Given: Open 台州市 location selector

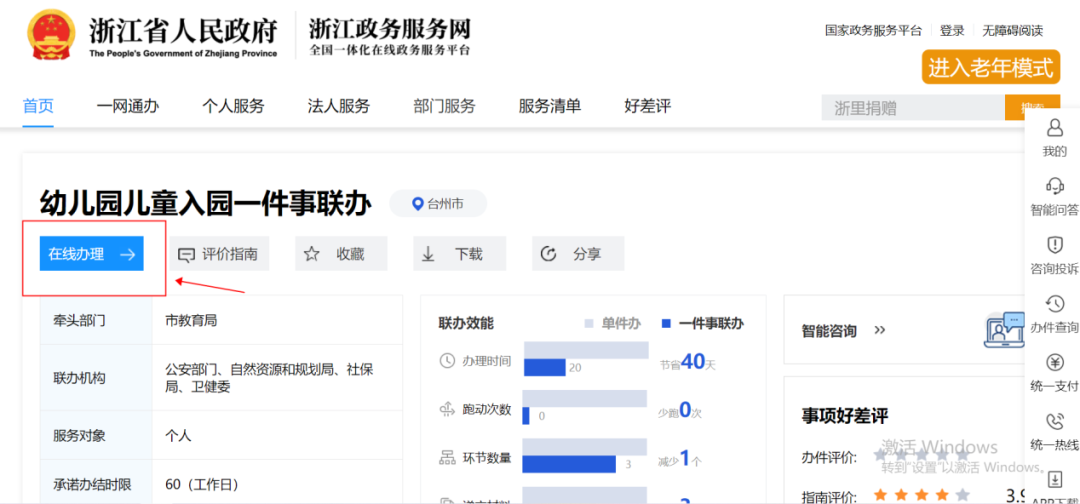Looking at the screenshot, I should click(x=438, y=204).
